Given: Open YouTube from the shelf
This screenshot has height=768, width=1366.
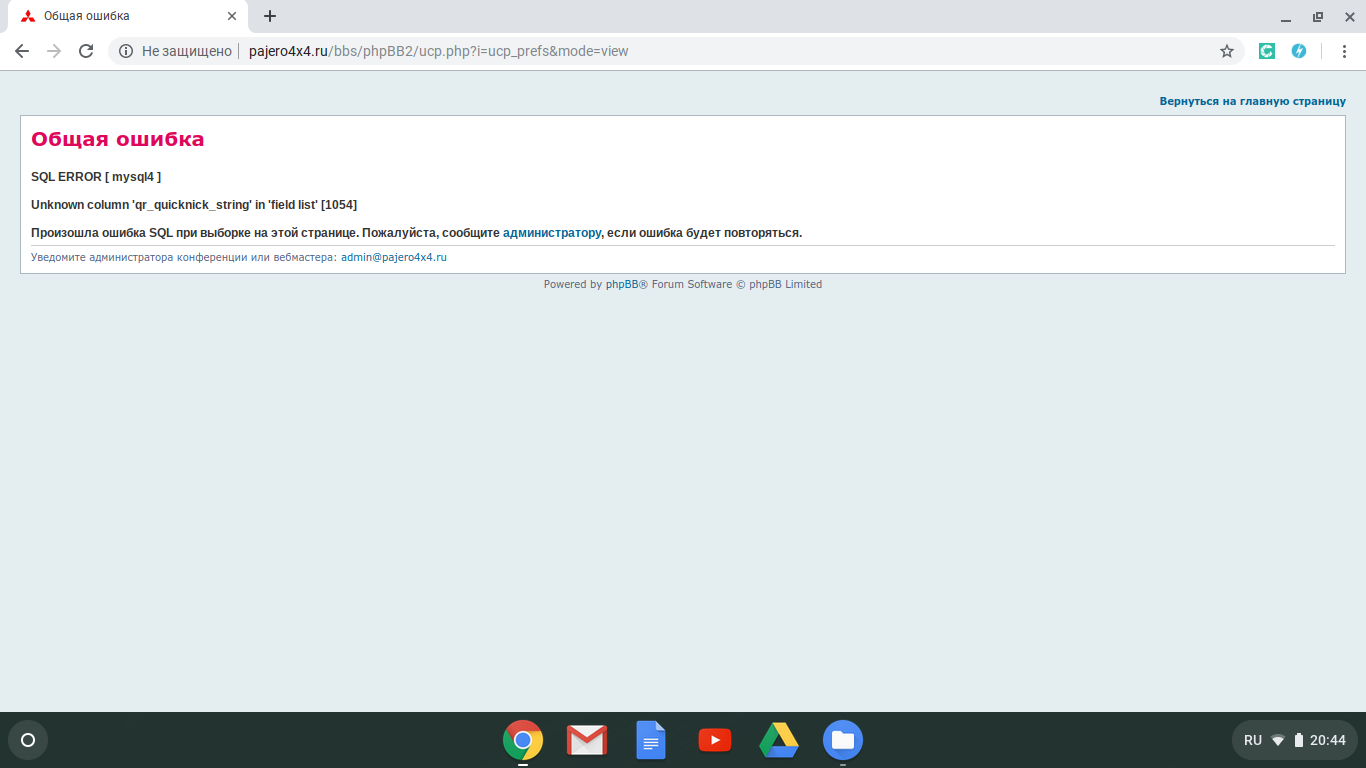Looking at the screenshot, I should pyautogui.click(x=715, y=740).
